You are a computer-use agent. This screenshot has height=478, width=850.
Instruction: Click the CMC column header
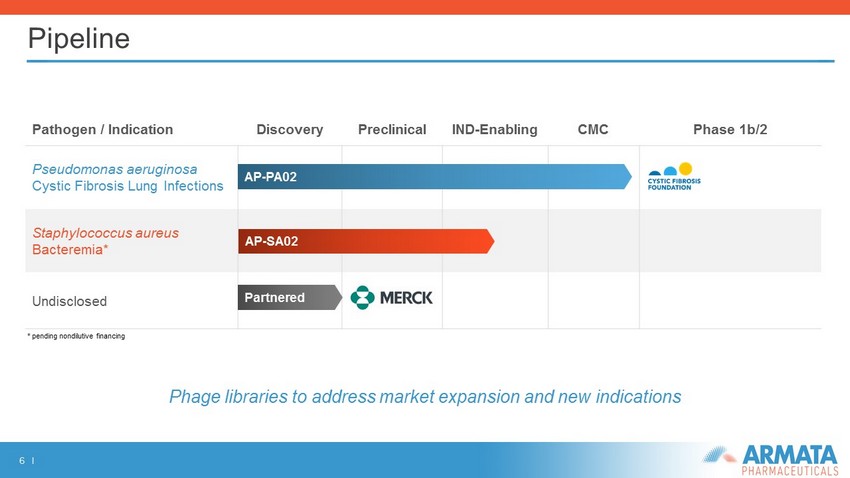593,130
